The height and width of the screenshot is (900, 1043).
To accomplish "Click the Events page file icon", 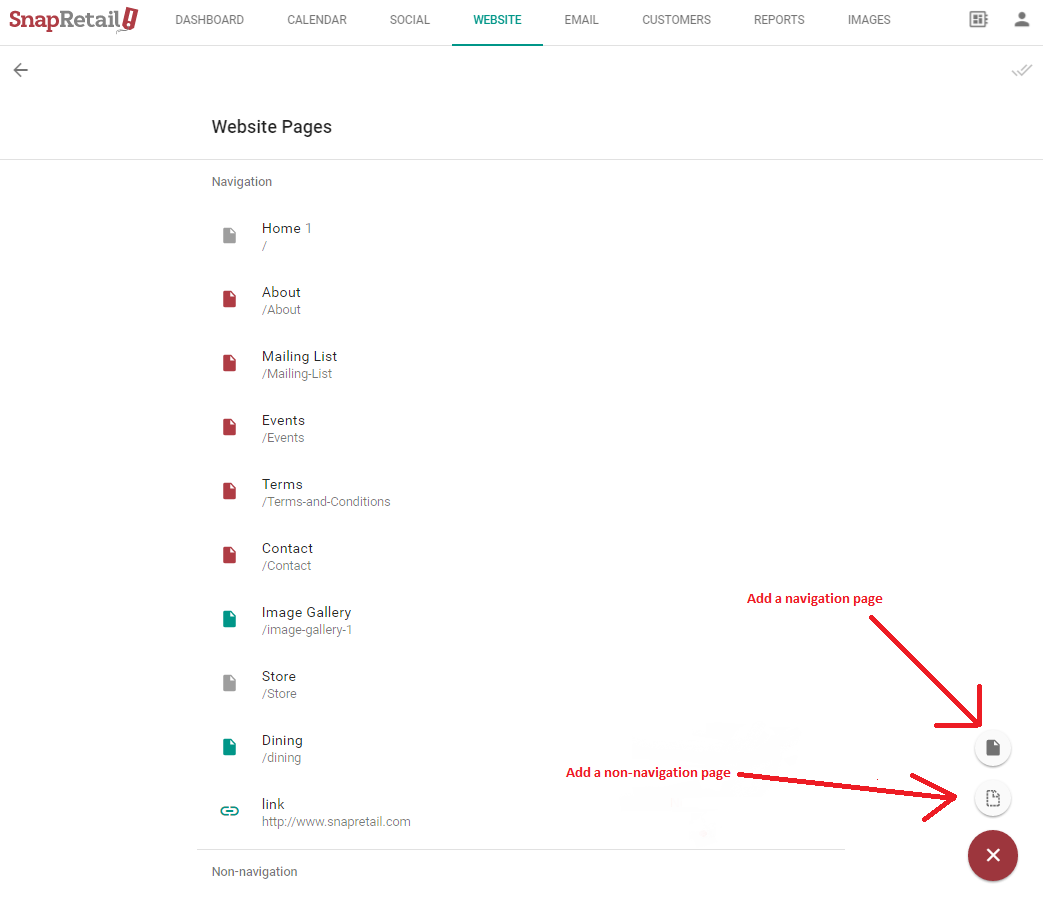I will coord(229,427).
